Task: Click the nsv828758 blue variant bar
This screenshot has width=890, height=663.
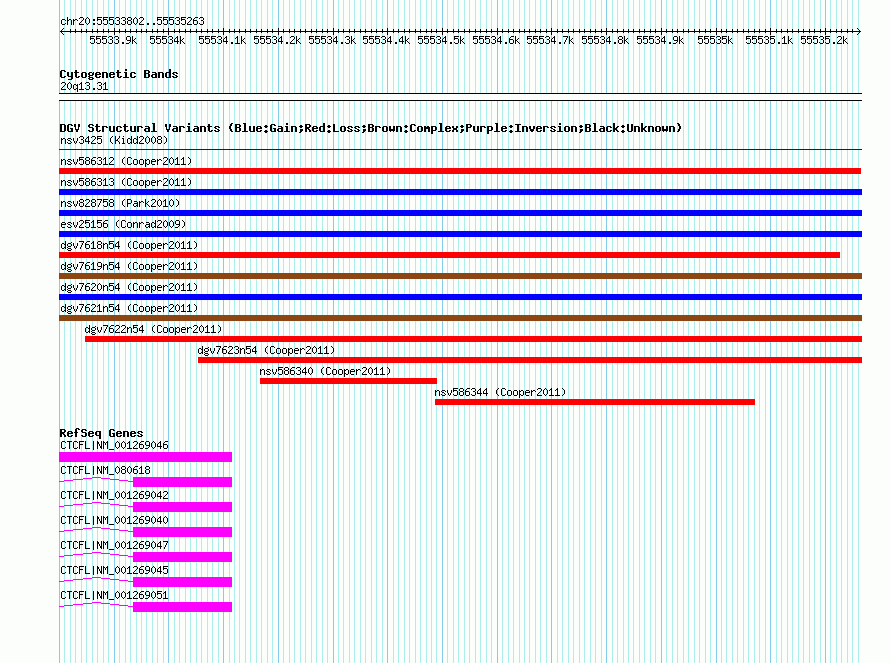Action: point(460,213)
